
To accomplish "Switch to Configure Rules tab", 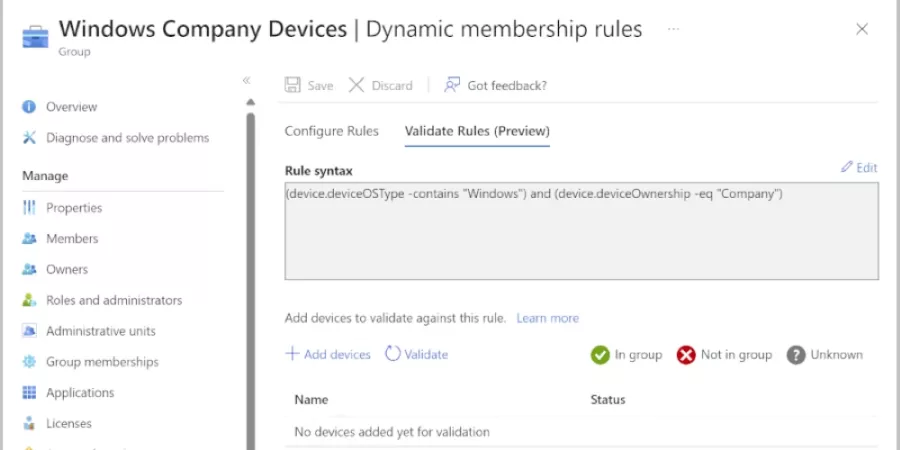I will (331, 131).
